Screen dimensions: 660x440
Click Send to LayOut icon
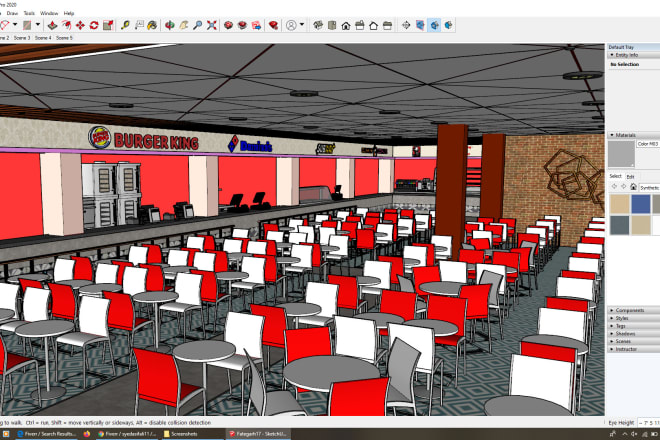tap(256, 25)
